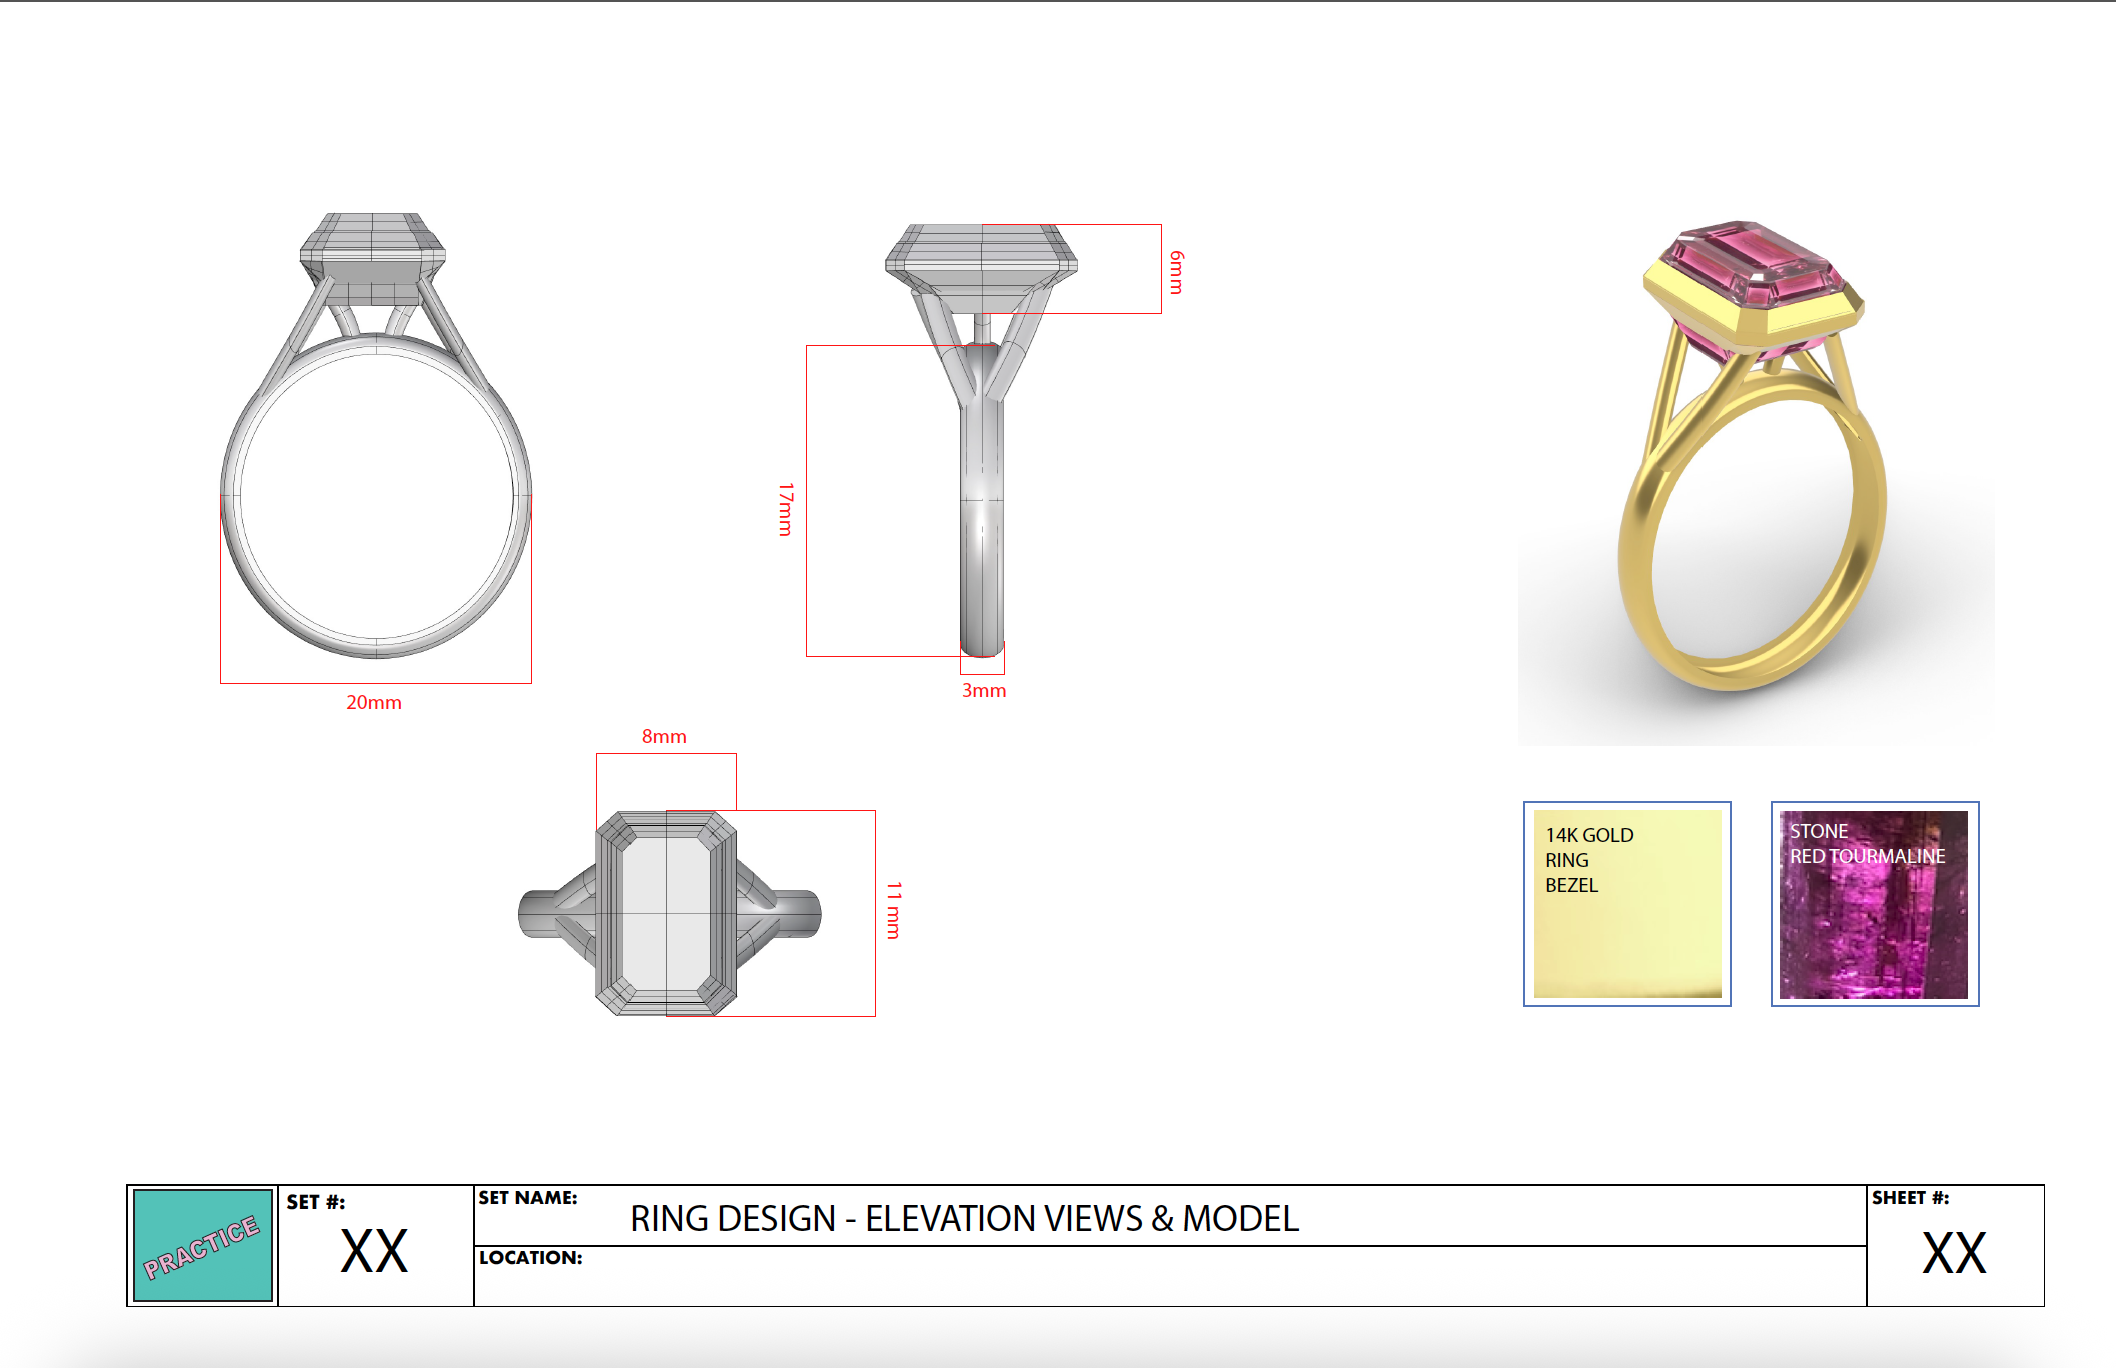This screenshot has width=2116, height=1368.
Task: Click the front elevation ring drawing
Action: tap(376, 436)
